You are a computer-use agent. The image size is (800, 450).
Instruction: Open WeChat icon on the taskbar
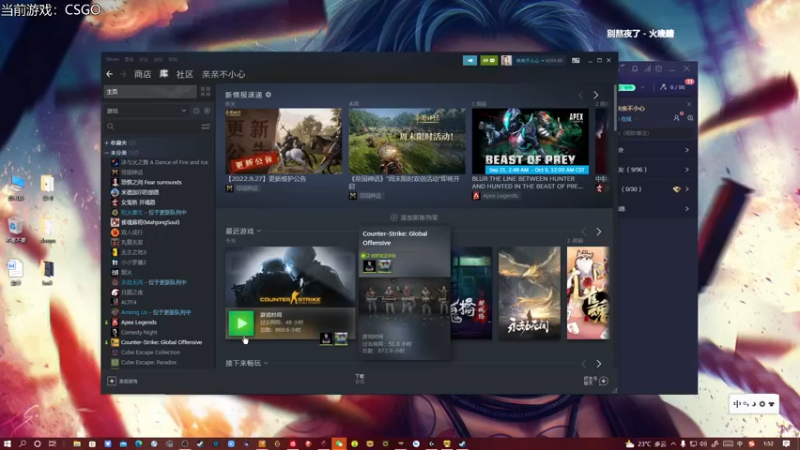[x=339, y=444]
